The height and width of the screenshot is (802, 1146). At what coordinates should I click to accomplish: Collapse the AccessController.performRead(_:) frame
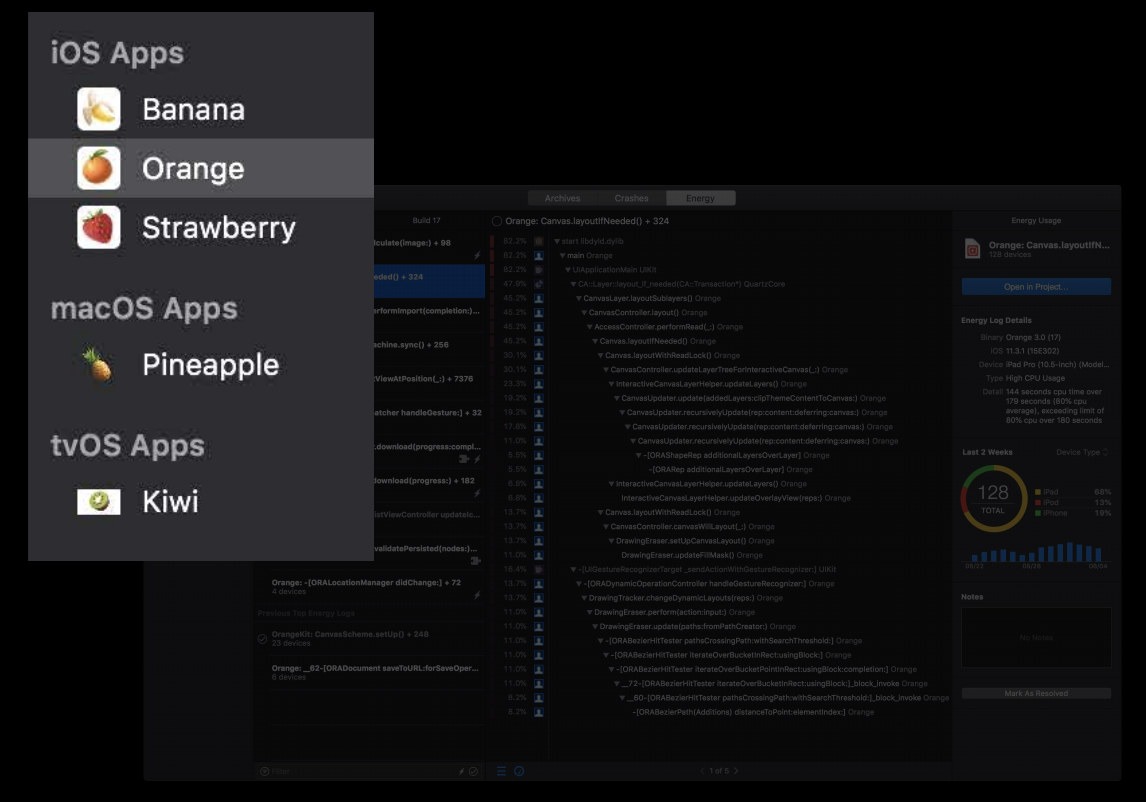pyautogui.click(x=590, y=327)
